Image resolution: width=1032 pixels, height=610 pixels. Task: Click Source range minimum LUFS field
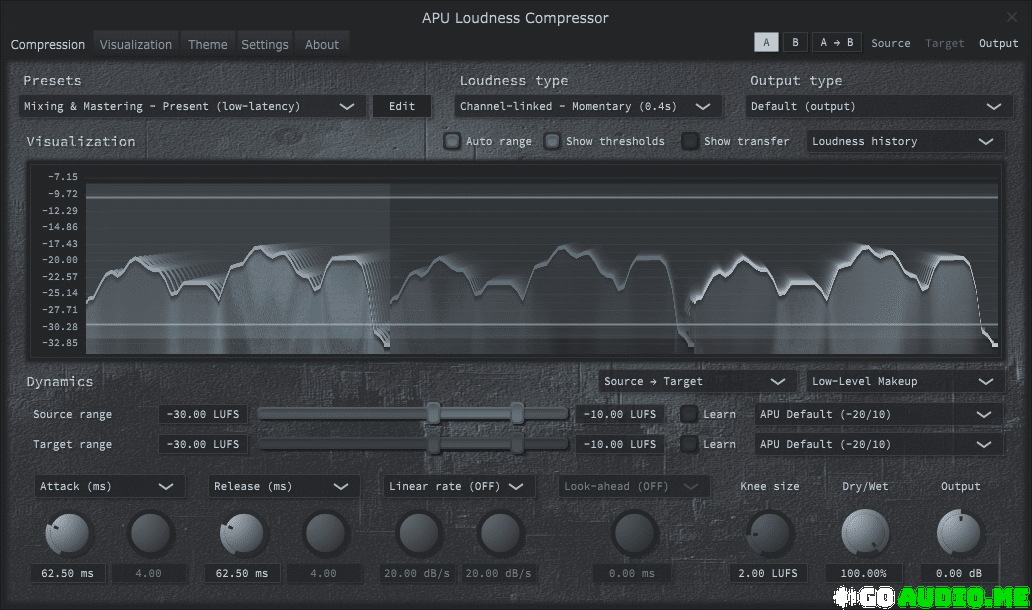(x=203, y=414)
